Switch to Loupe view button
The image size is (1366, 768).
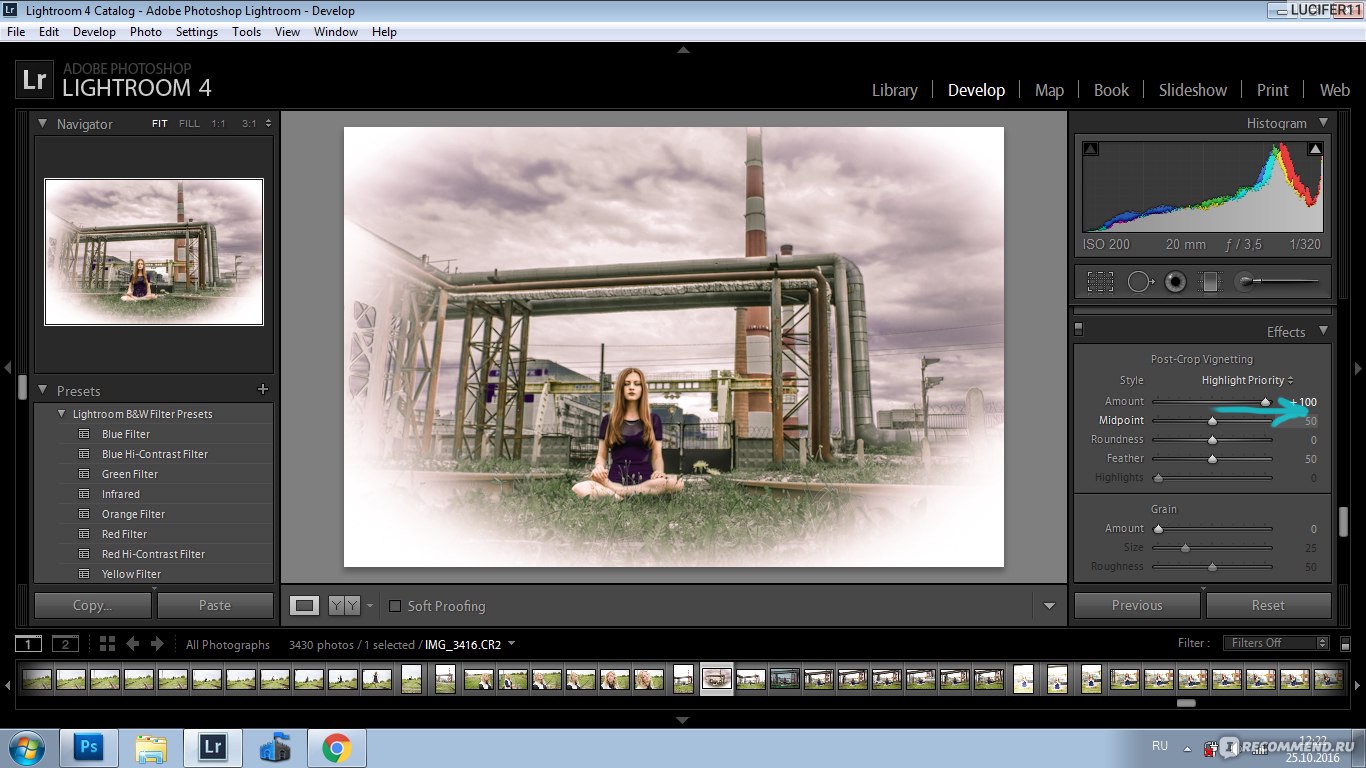point(305,605)
